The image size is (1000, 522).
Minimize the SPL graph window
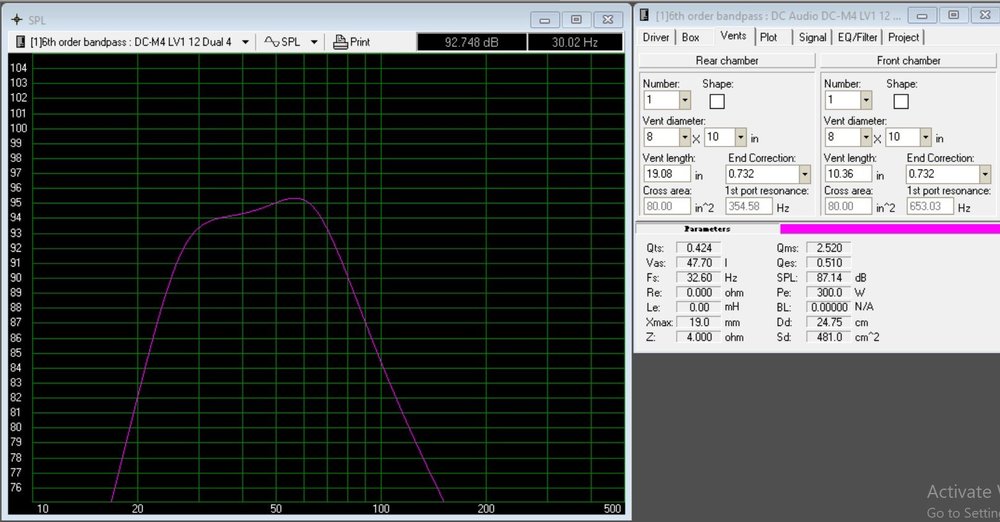545,20
